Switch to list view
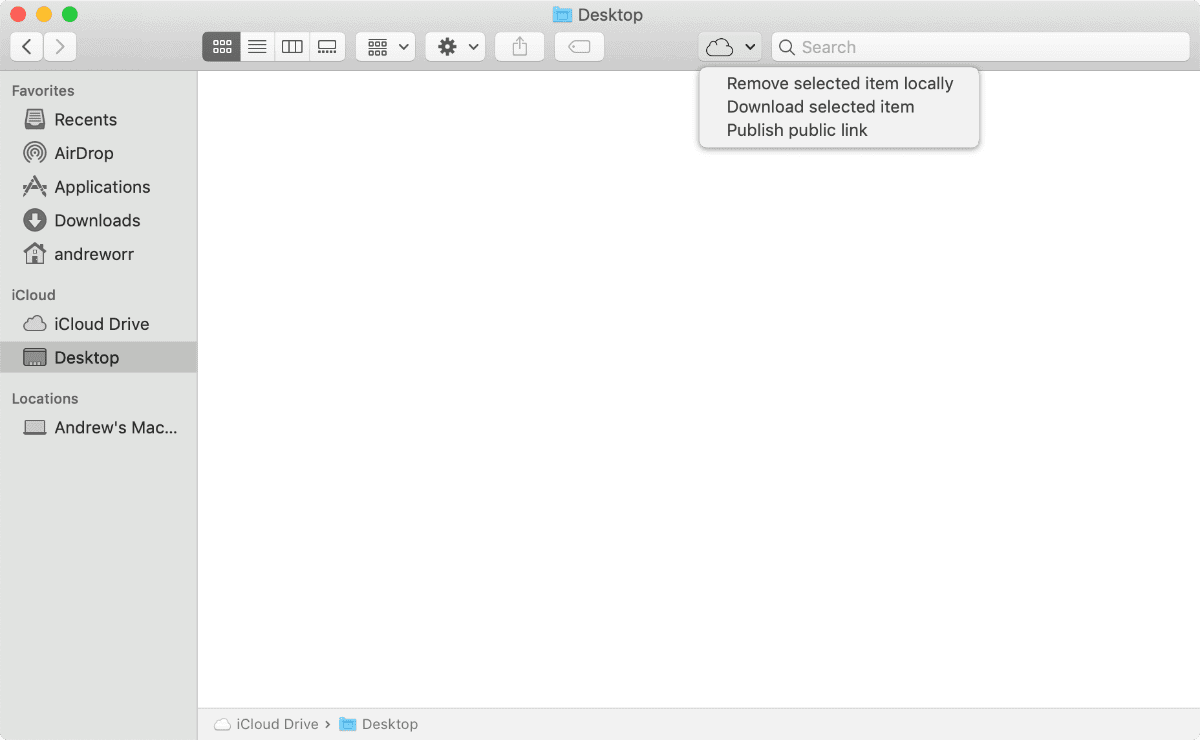 pos(257,47)
